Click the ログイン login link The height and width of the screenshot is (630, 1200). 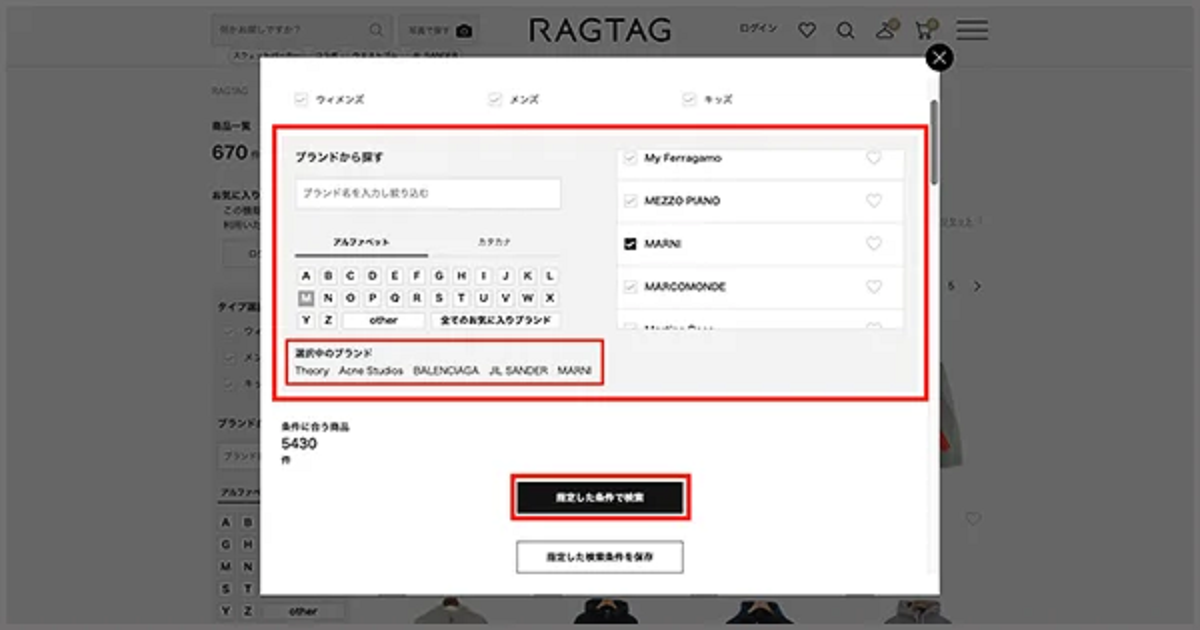758,29
